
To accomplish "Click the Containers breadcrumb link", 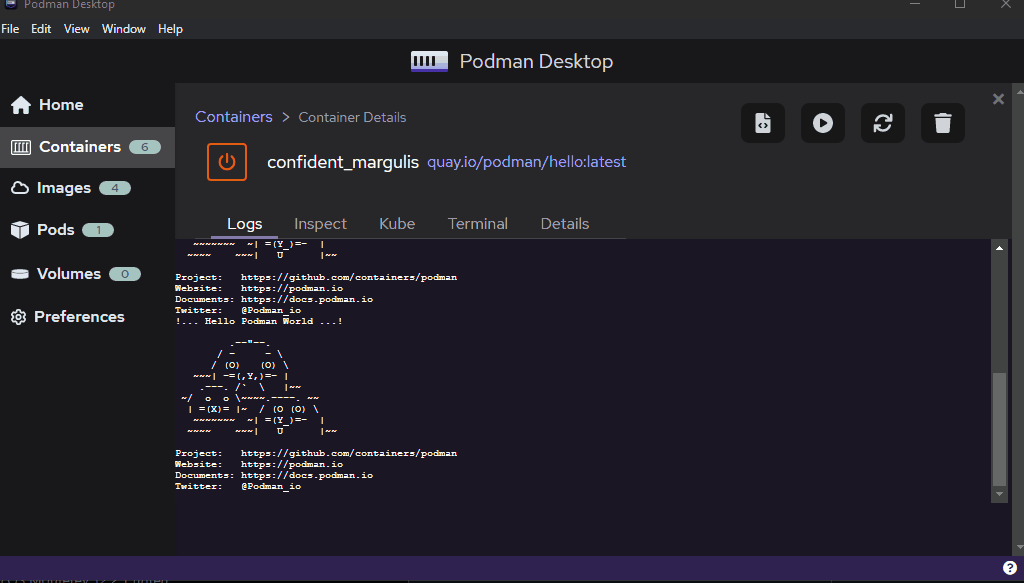I will [233, 116].
